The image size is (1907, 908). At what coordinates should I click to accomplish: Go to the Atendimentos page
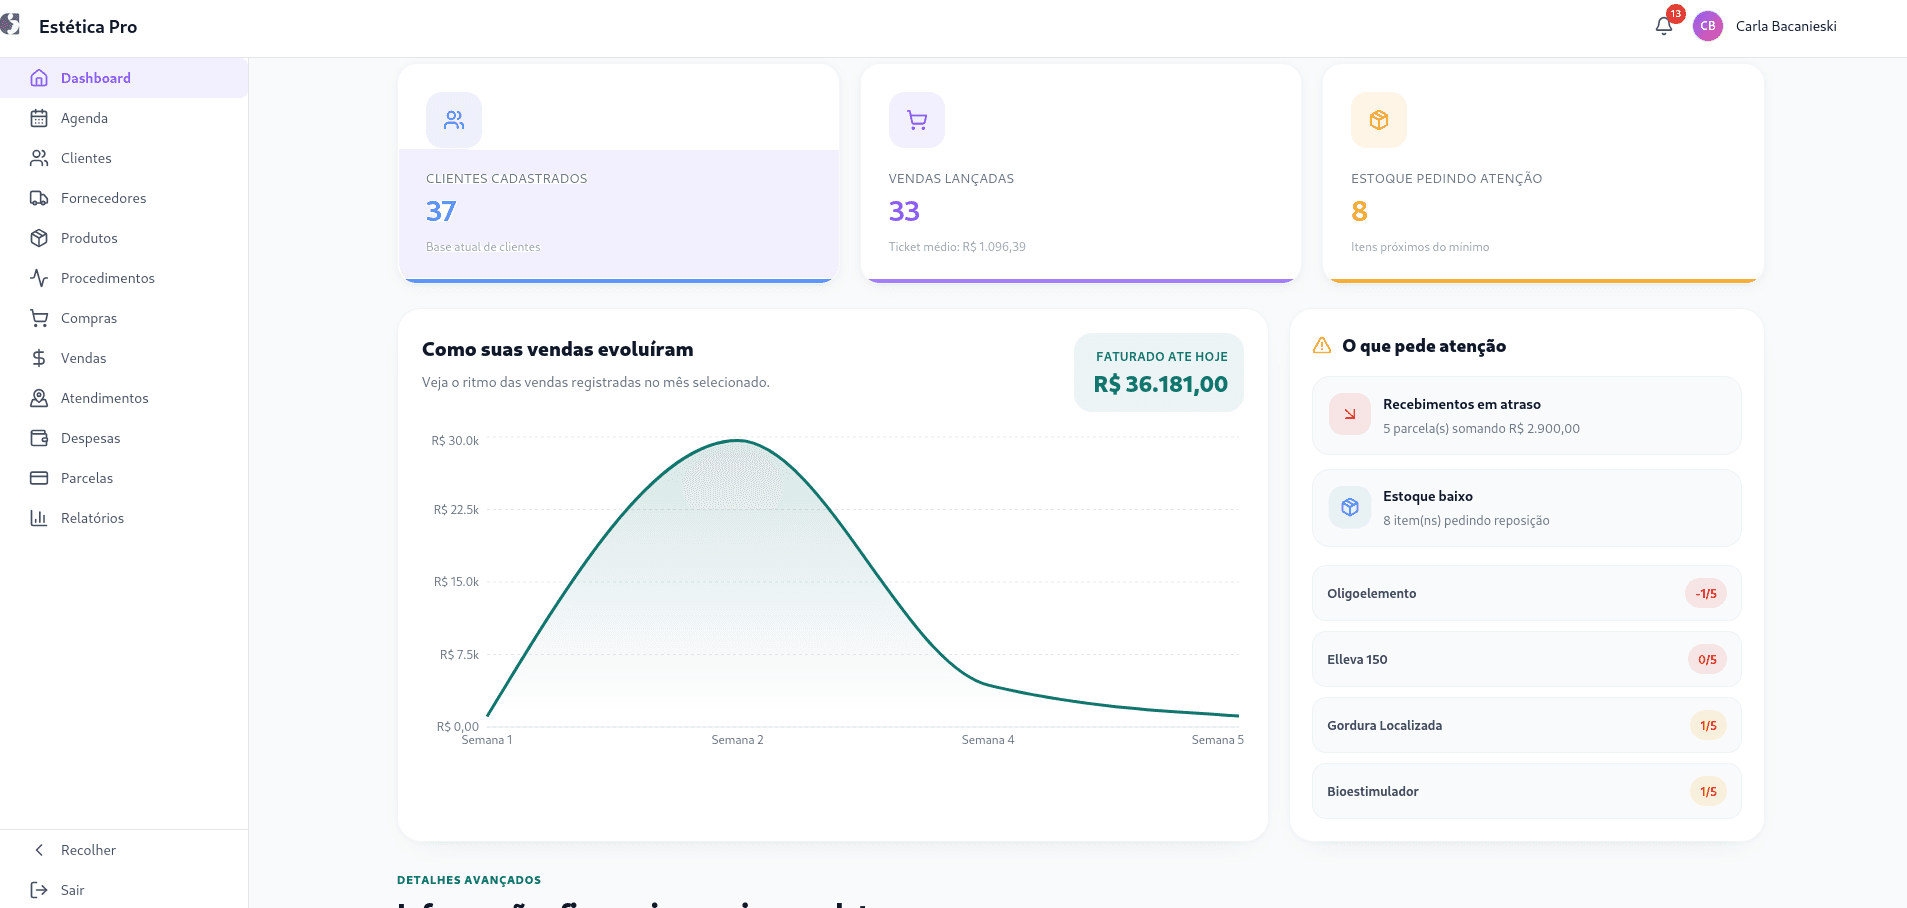pyautogui.click(x=124, y=398)
